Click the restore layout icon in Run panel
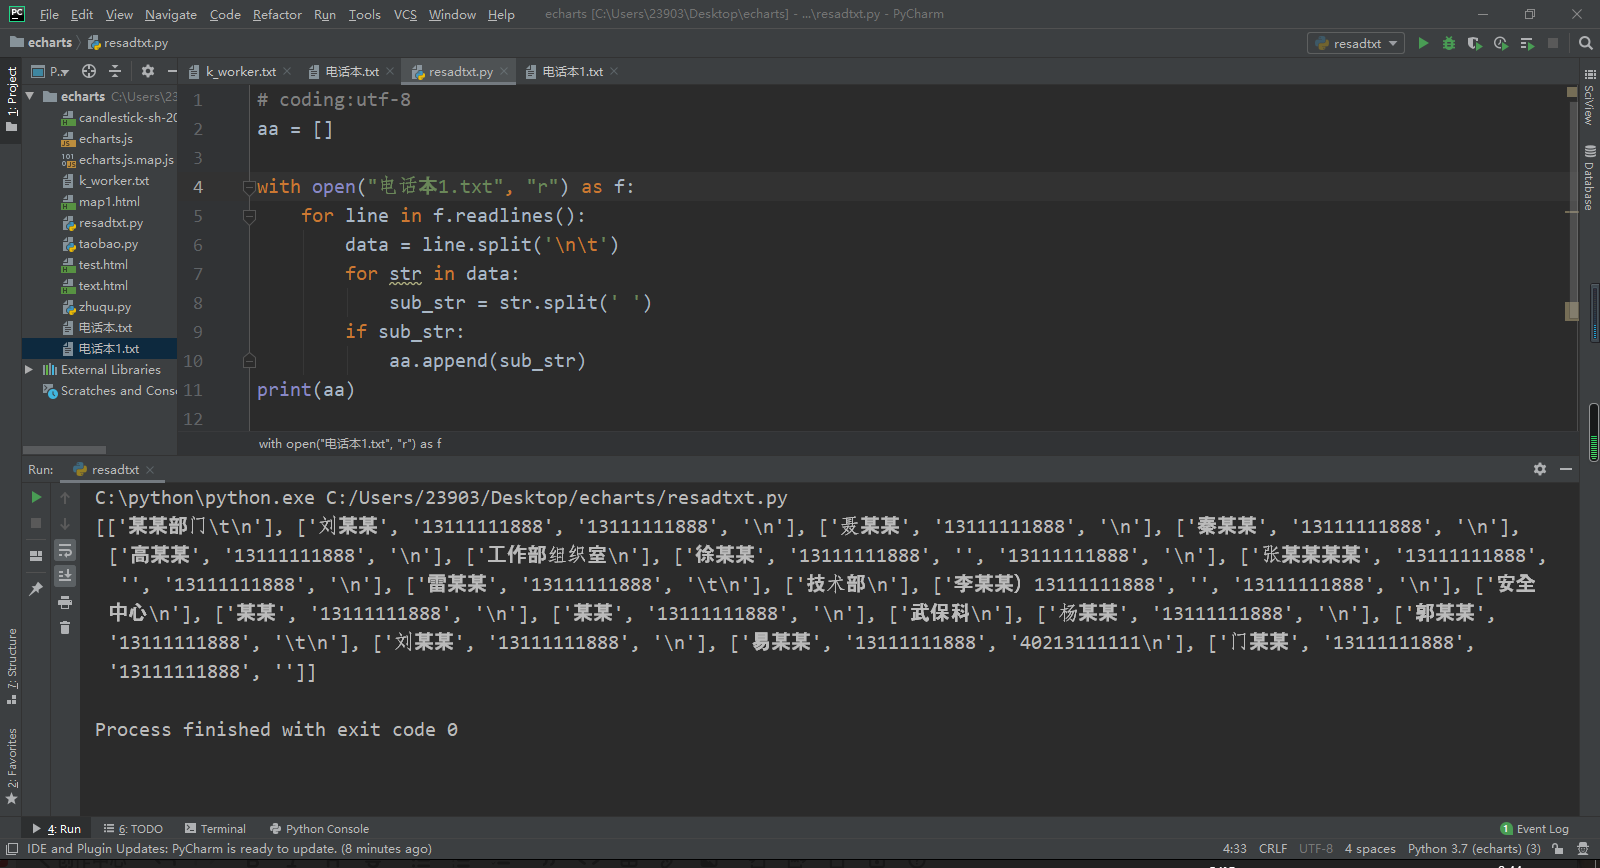Screen dimensions: 1600x868 click(36, 555)
